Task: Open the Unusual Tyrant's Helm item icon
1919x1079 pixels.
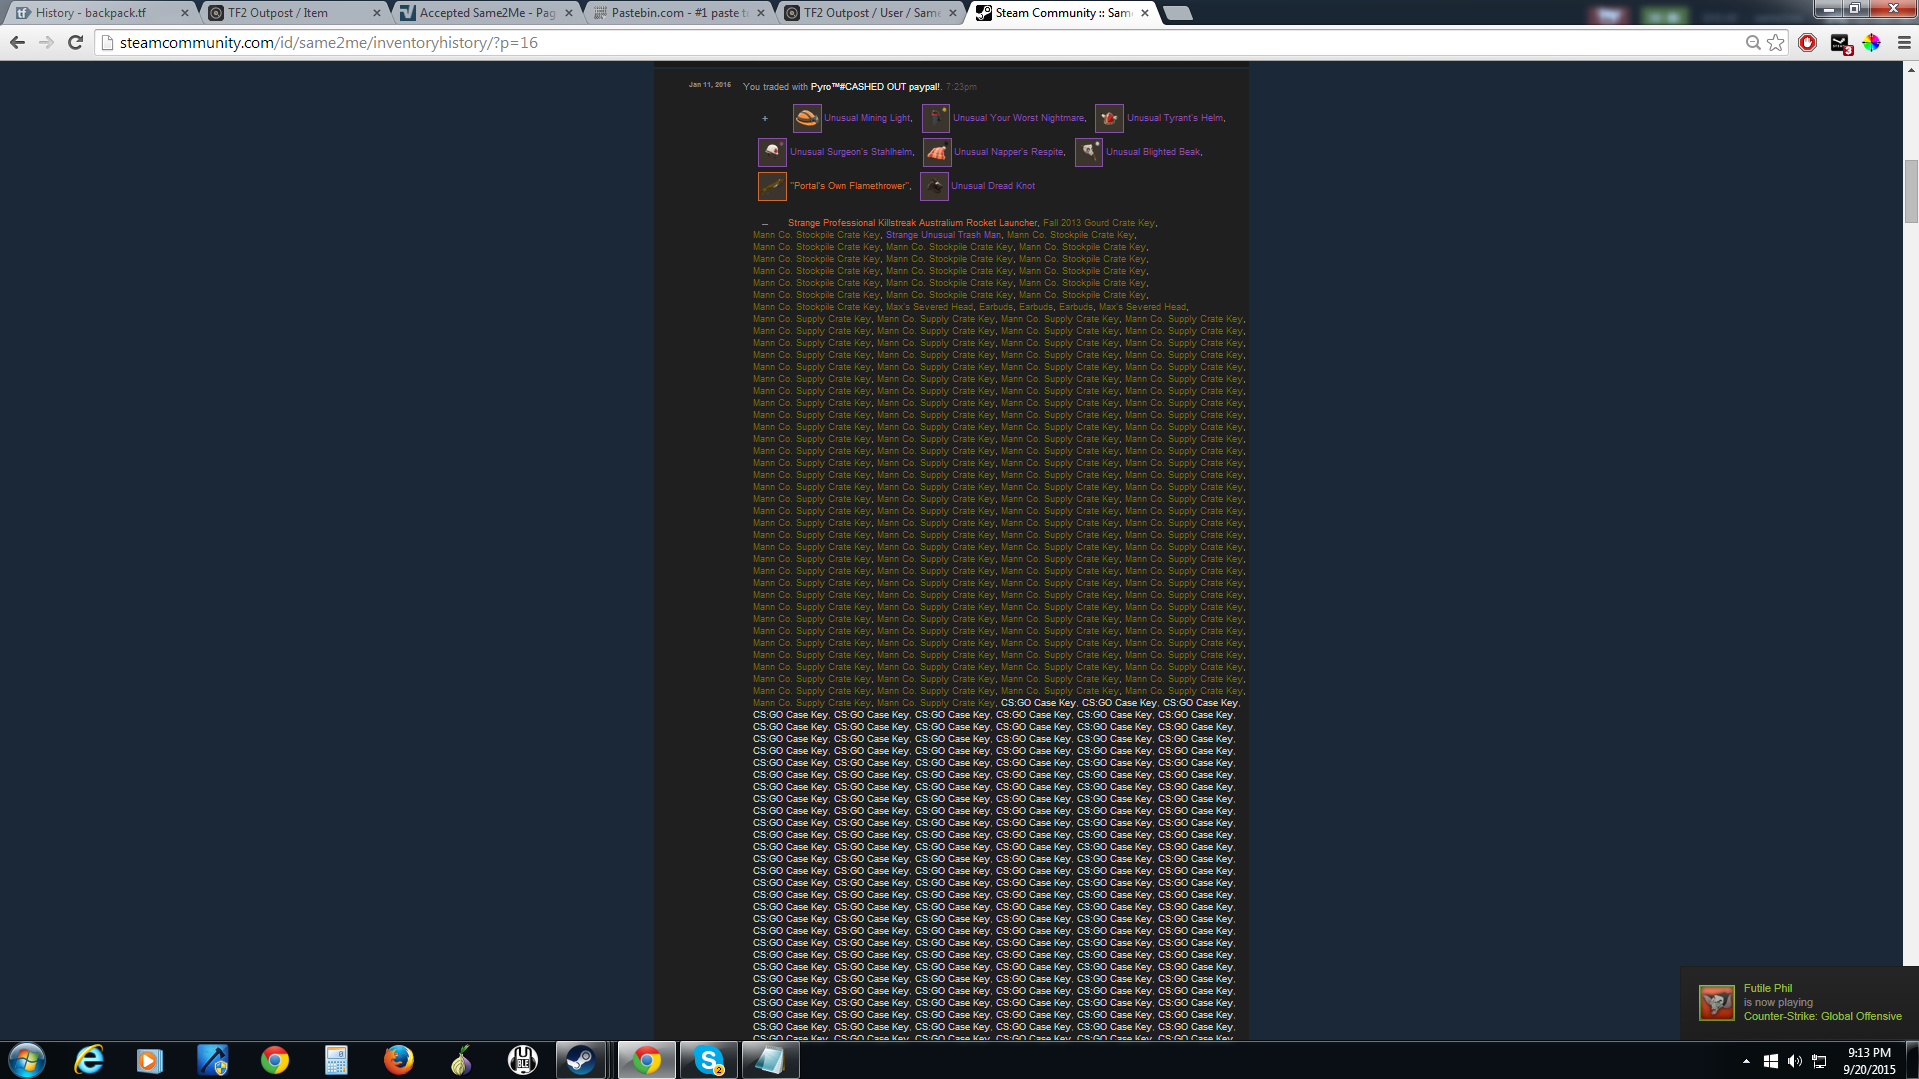Action: (1109, 118)
